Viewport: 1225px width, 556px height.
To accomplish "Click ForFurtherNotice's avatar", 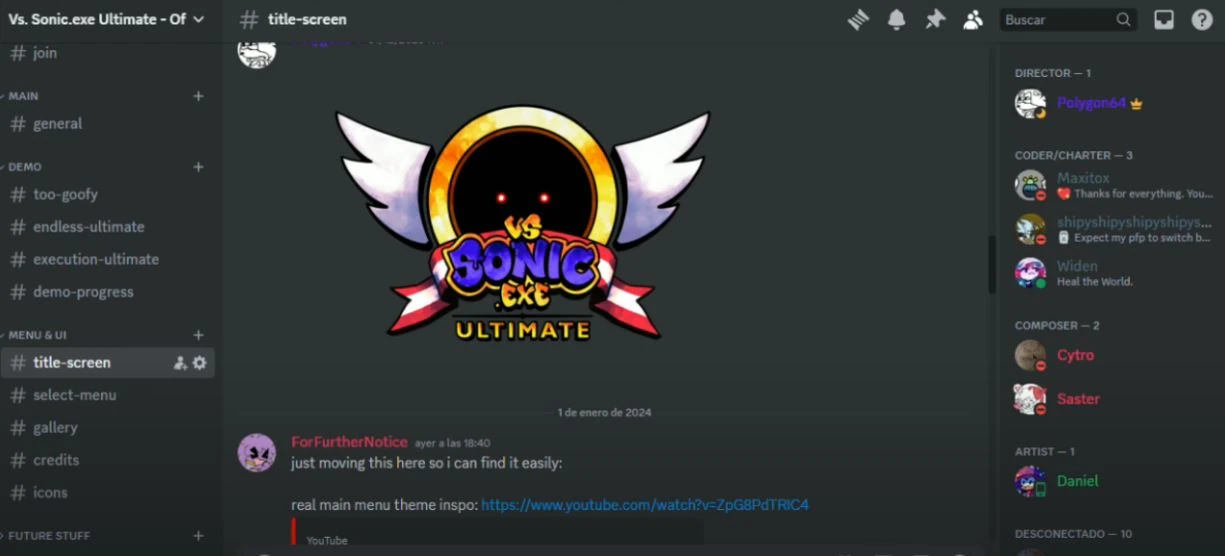I will click(257, 453).
